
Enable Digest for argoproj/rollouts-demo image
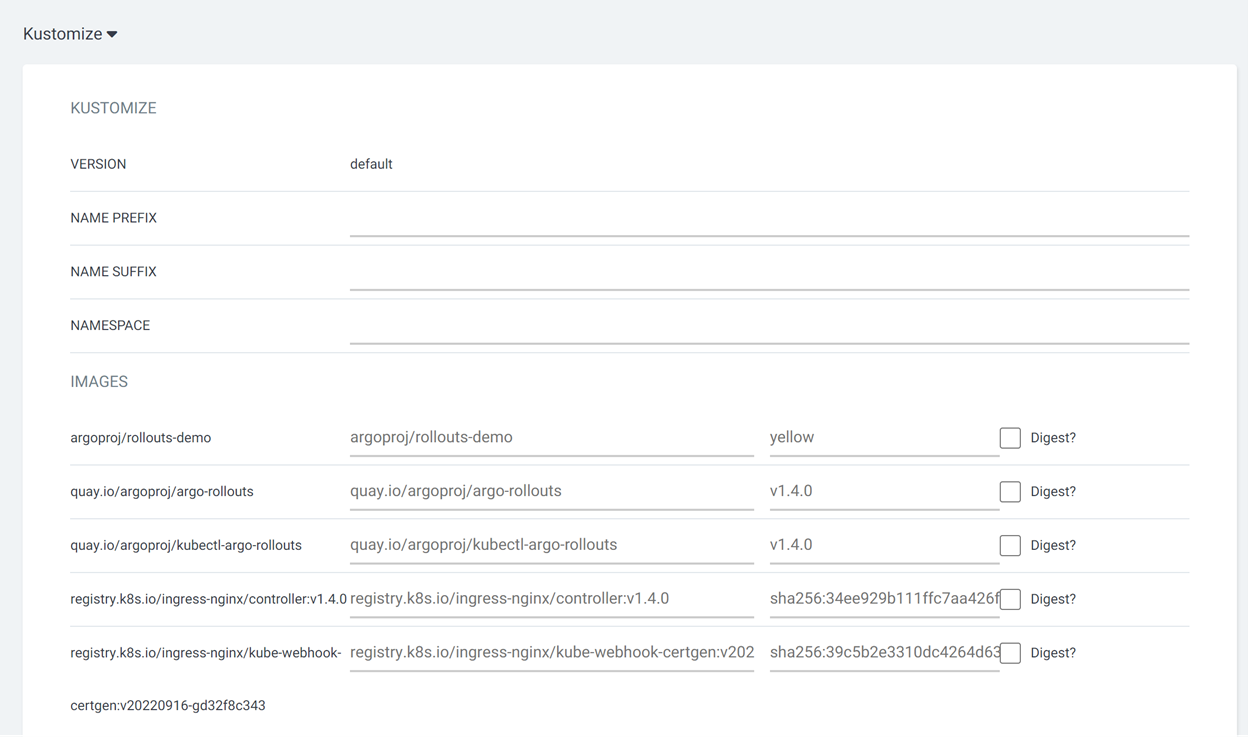(x=1010, y=438)
